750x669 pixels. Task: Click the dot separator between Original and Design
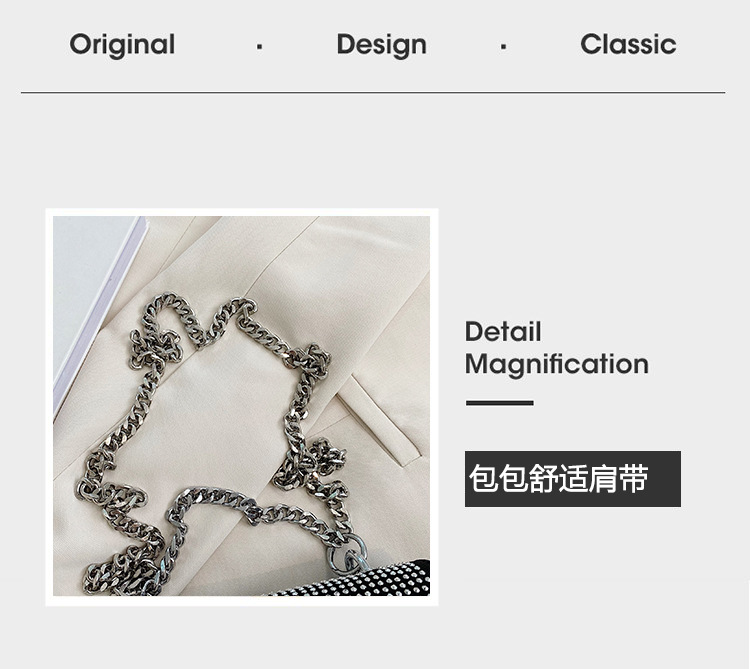259,46
